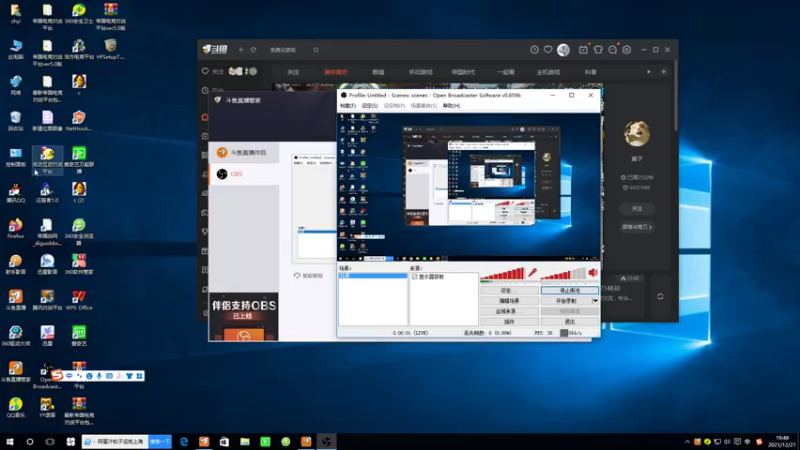Screen dimensions: 800x450
Task: Click the OBS preview area
Action: [468, 186]
